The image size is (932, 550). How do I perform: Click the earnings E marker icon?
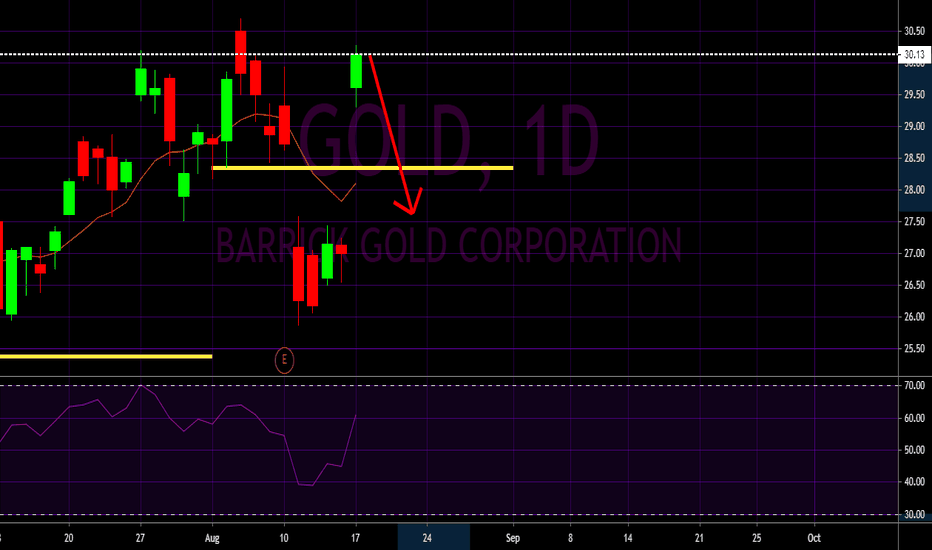pos(284,360)
